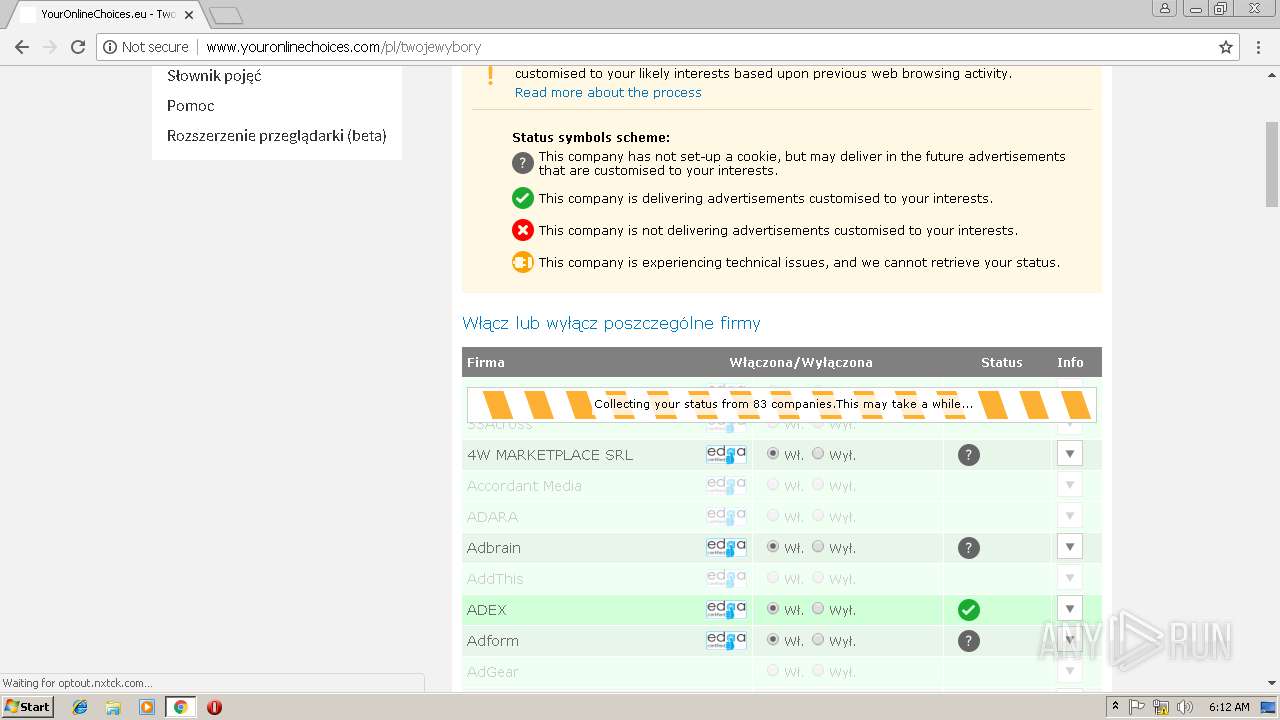This screenshot has height=720, width=1280.
Task: Launch the media player from the taskbar
Action: [x=147, y=707]
